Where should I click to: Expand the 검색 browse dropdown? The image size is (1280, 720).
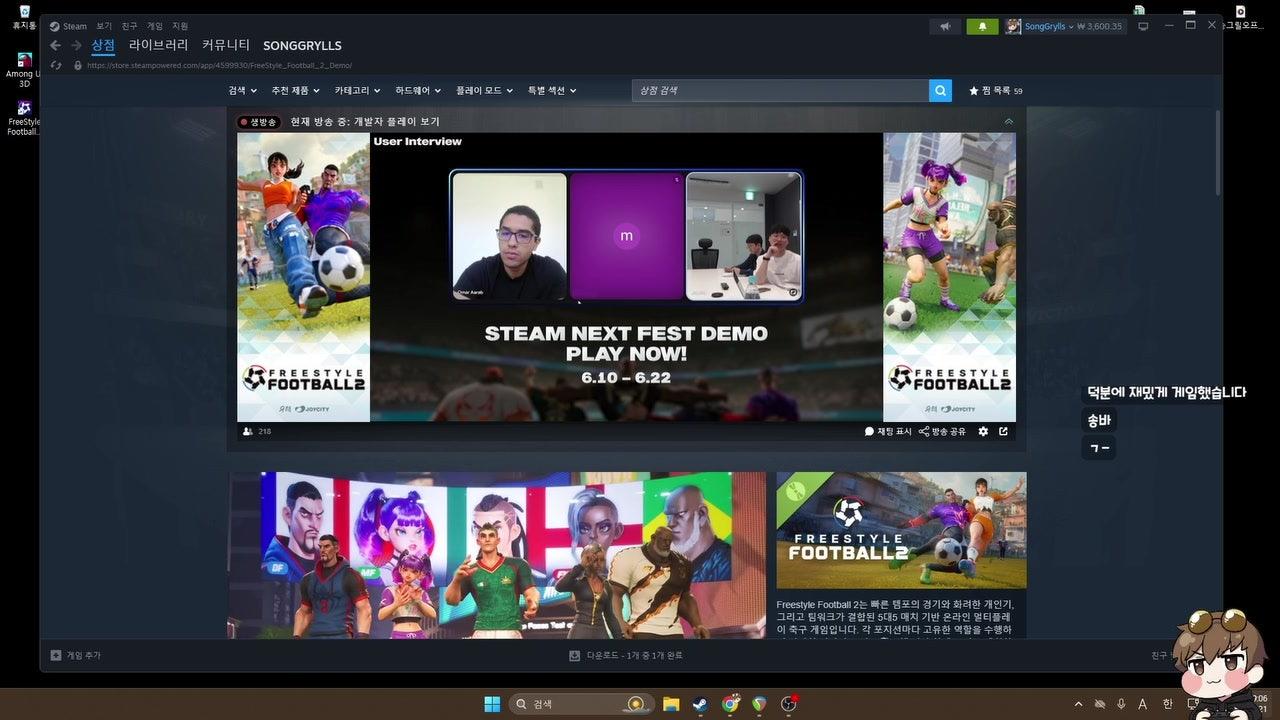click(242, 91)
